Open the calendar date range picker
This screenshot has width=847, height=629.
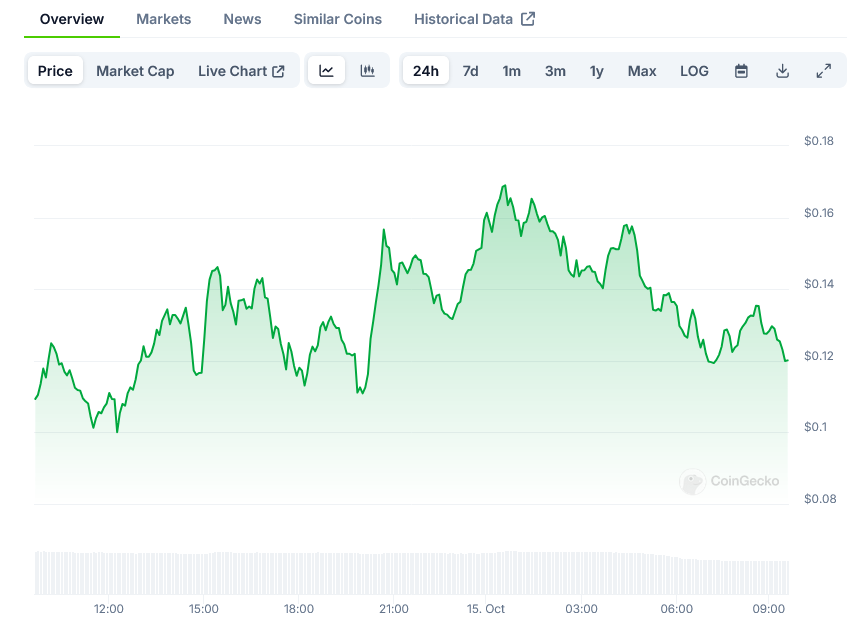click(741, 71)
